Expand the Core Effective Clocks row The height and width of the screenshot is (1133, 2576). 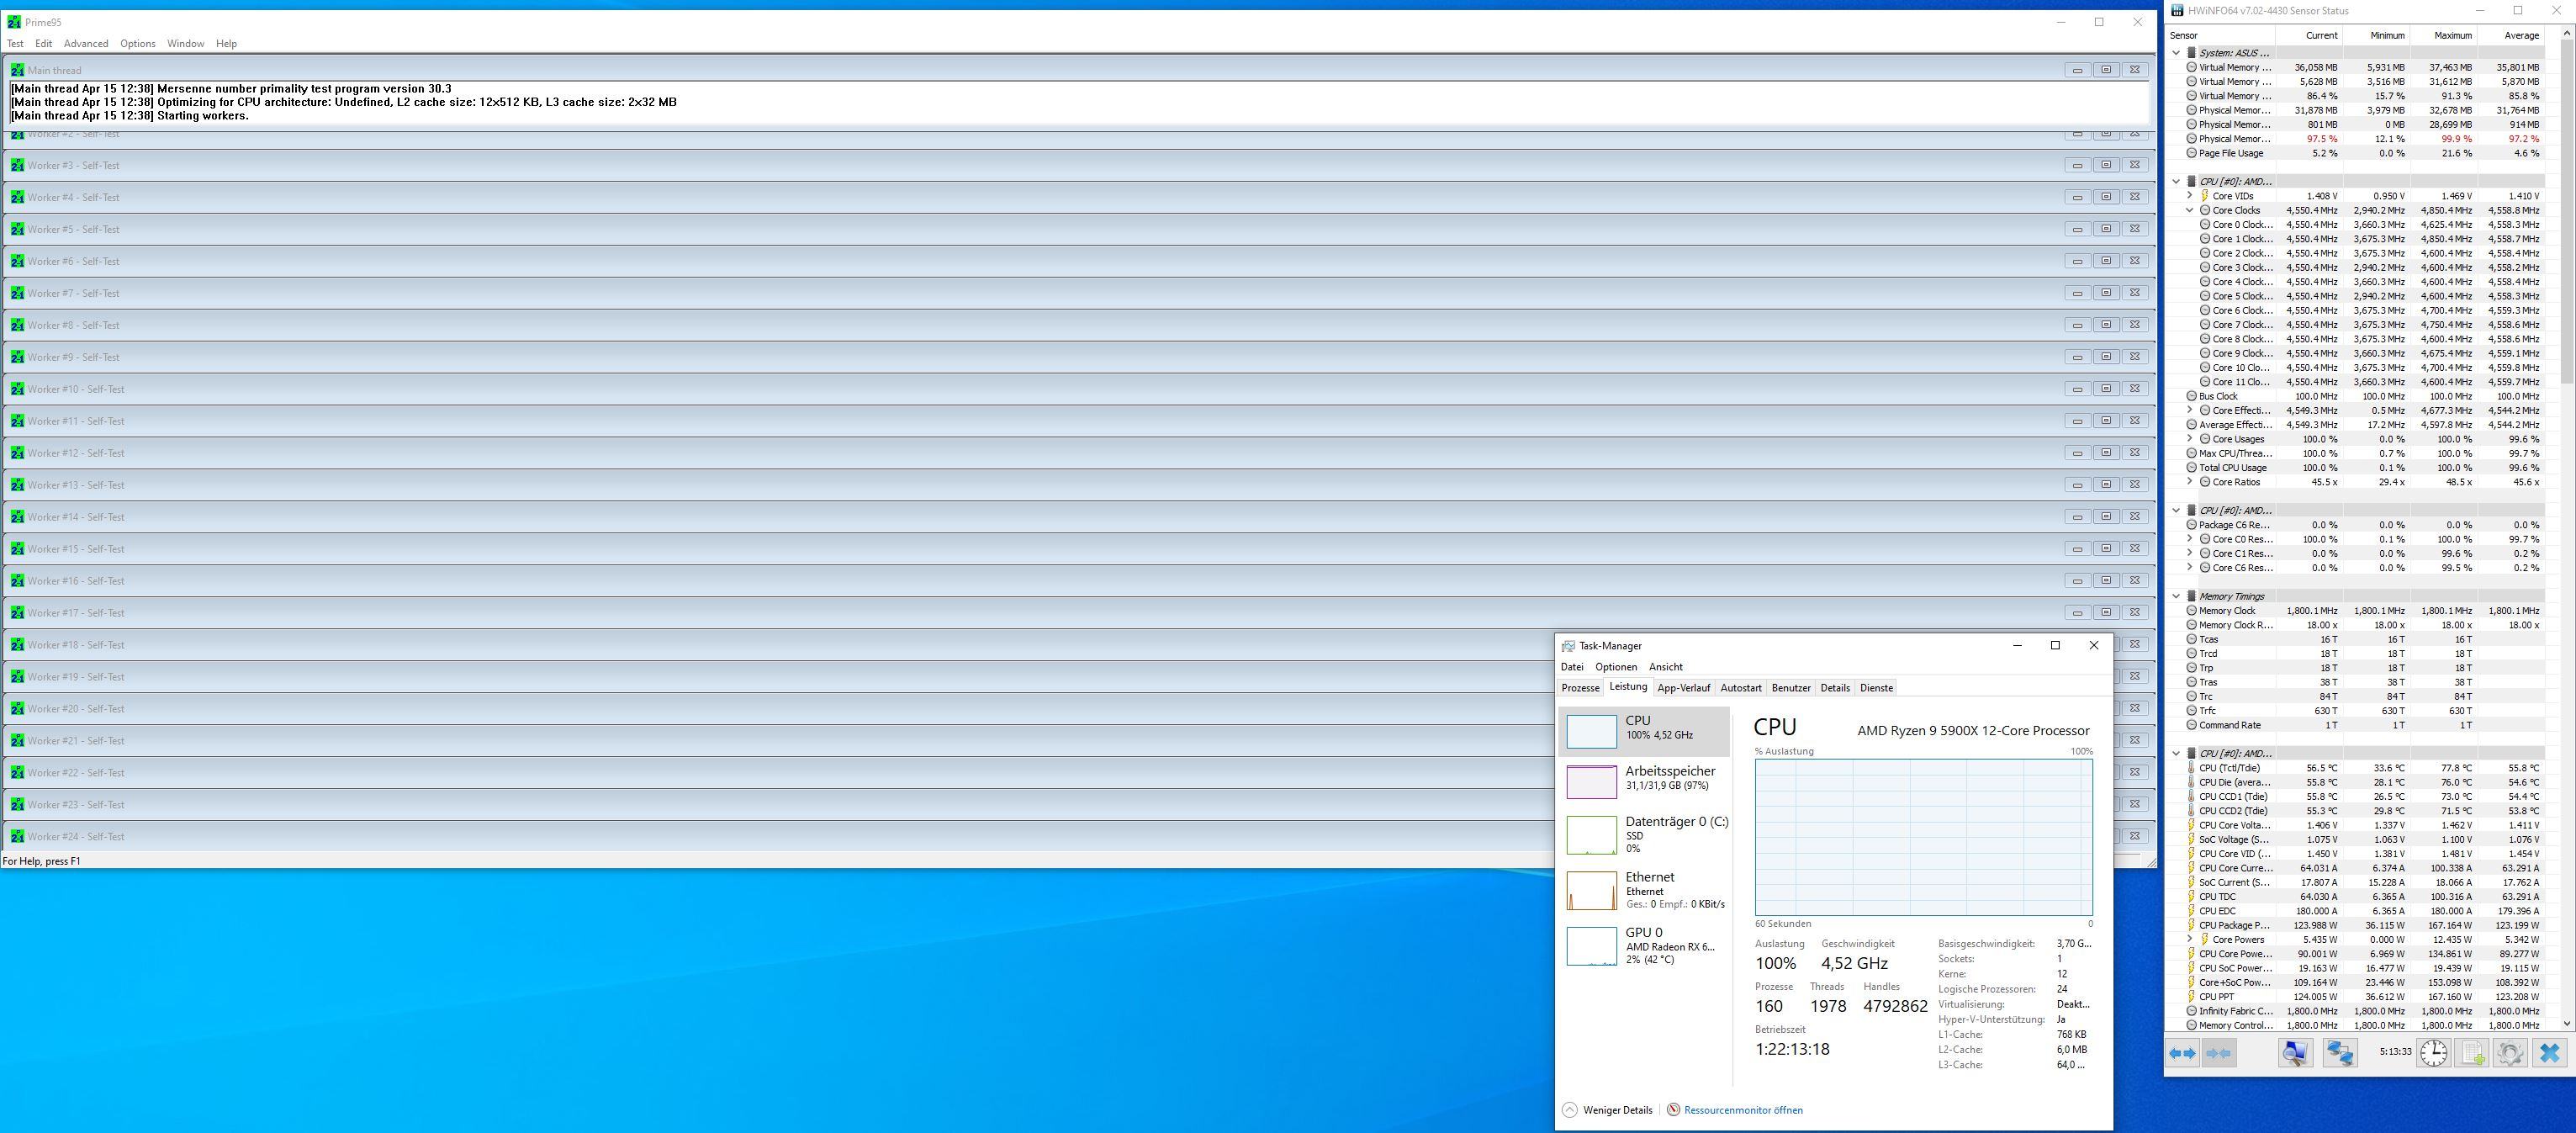(2189, 410)
